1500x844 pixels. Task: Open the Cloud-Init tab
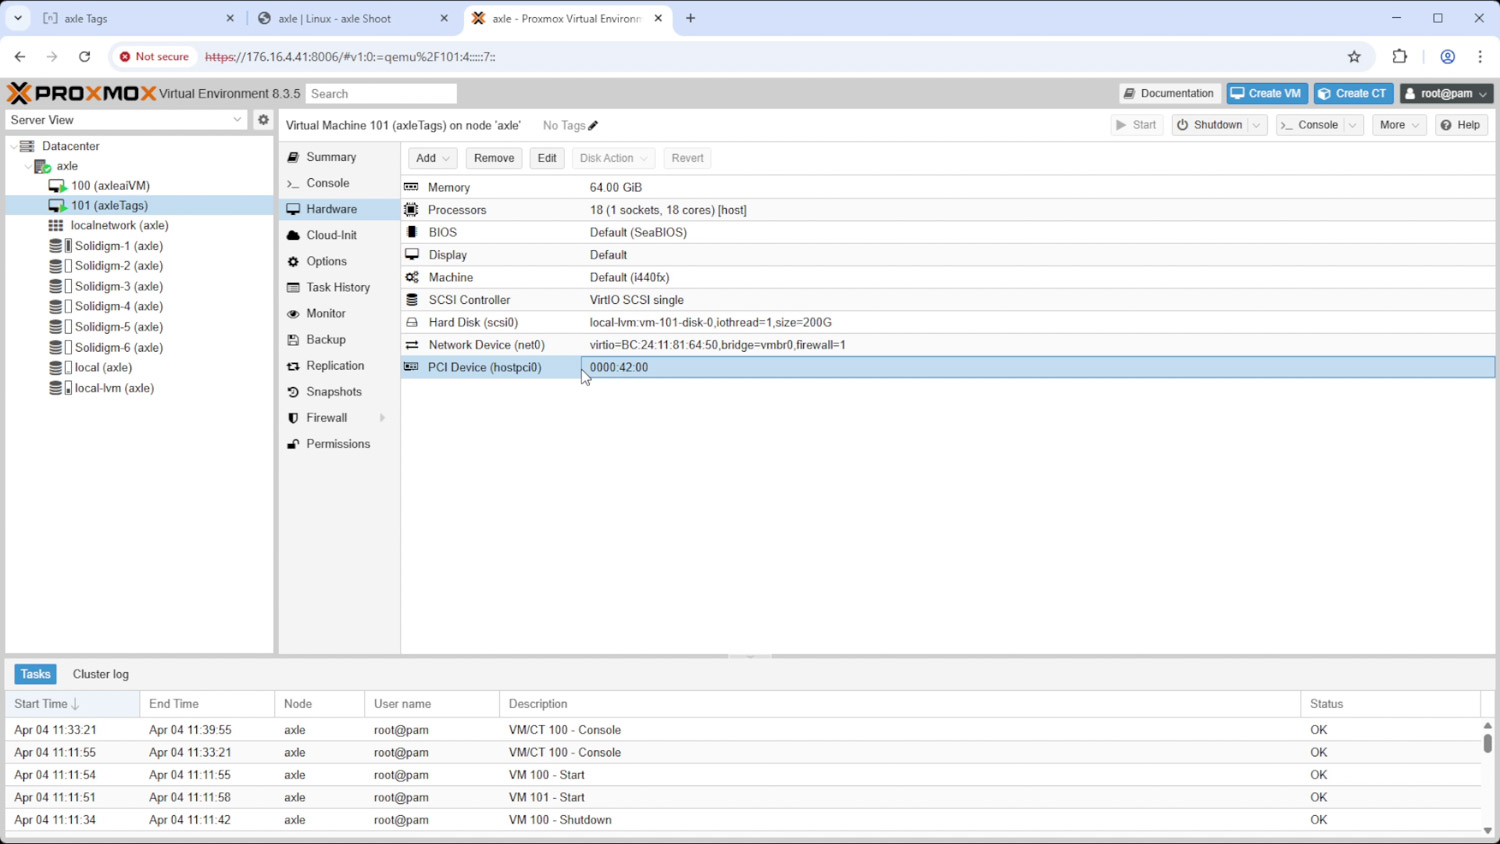pyautogui.click(x=338, y=235)
